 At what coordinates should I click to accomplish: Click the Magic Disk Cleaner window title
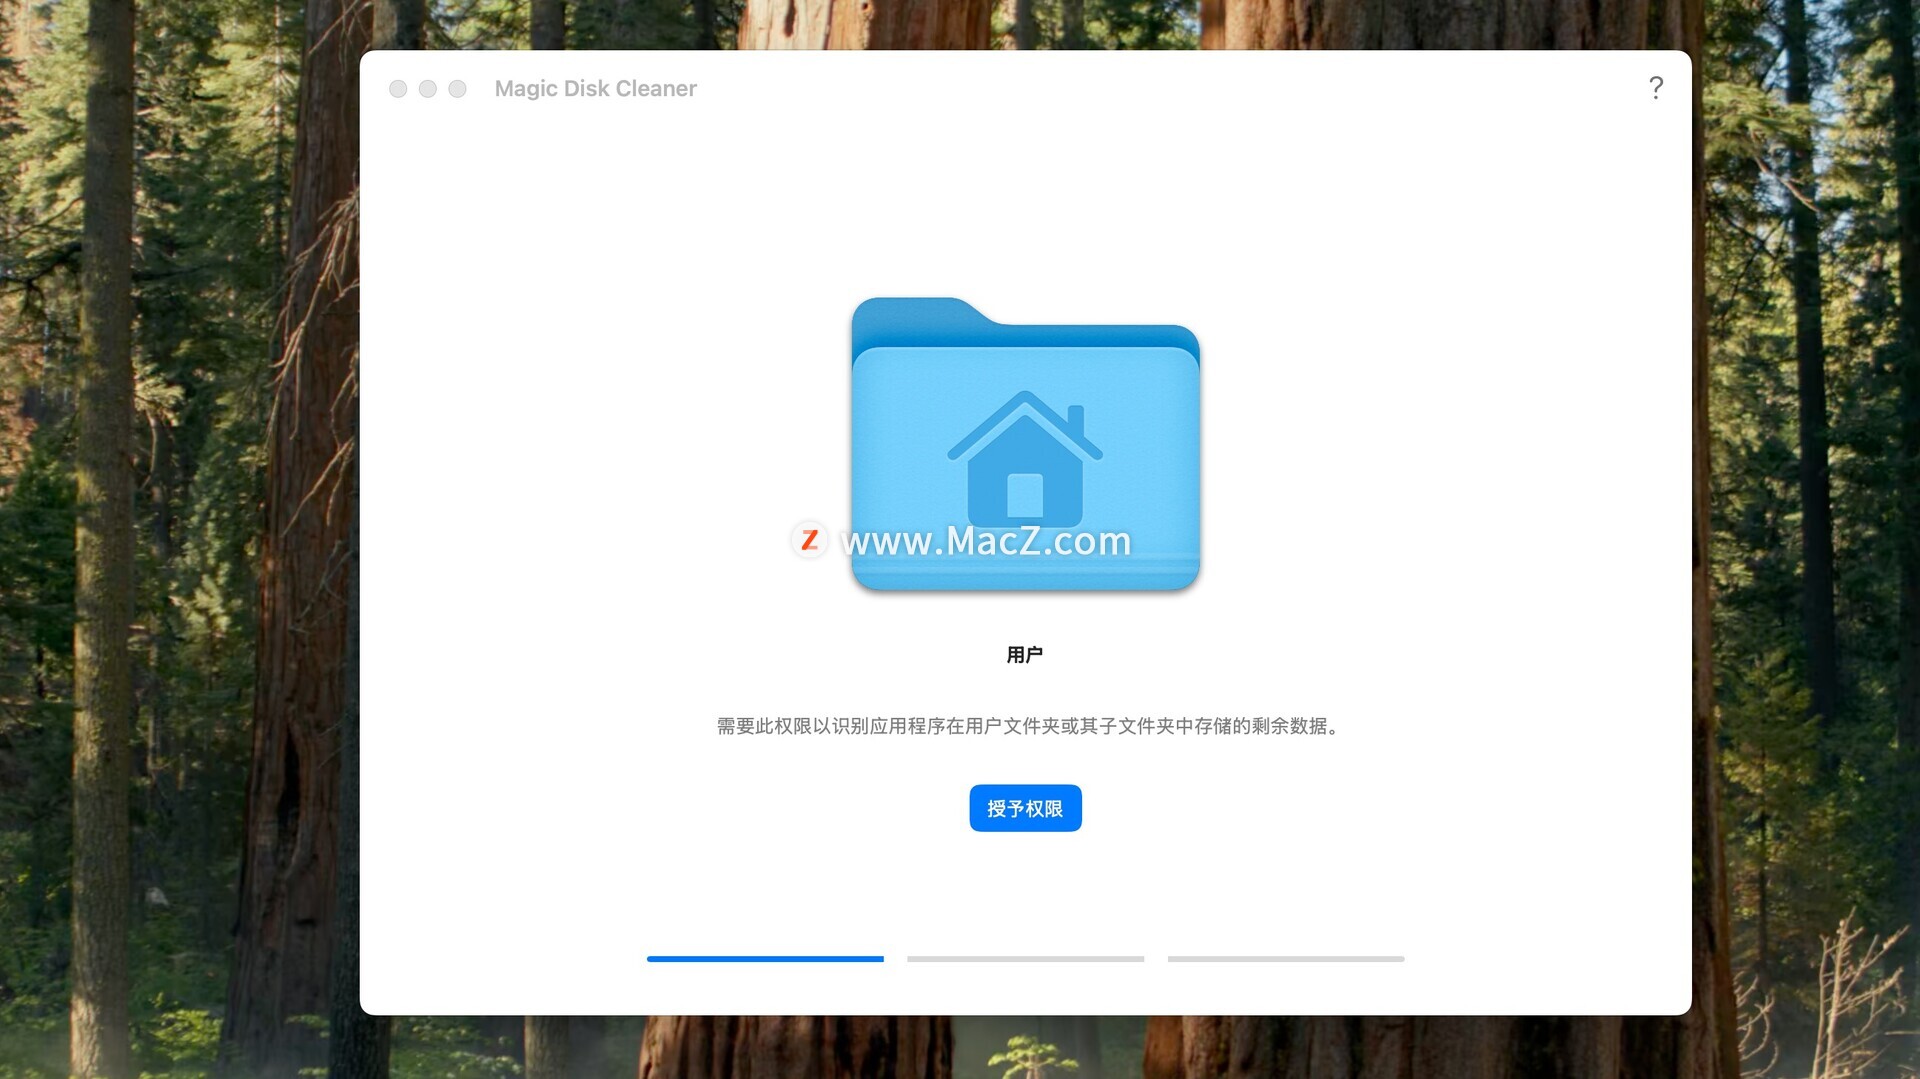click(x=596, y=89)
